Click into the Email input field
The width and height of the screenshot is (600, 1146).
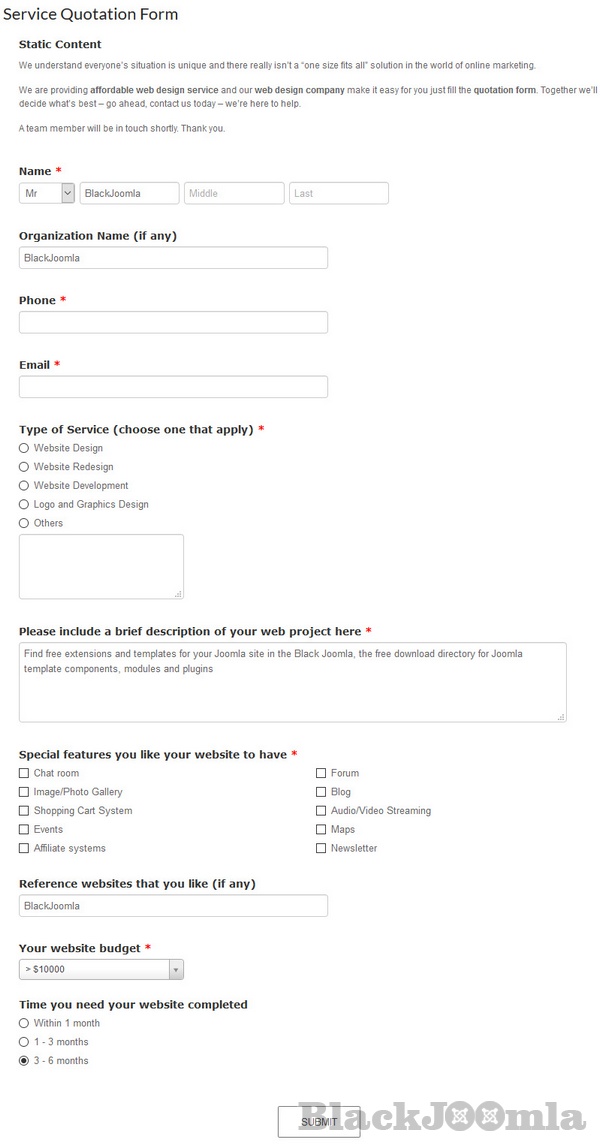point(173,387)
